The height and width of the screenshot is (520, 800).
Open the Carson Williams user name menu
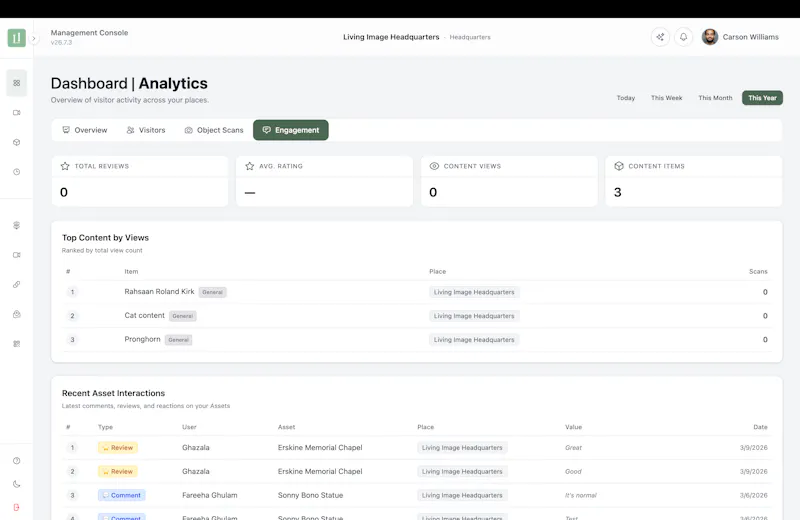coord(751,37)
